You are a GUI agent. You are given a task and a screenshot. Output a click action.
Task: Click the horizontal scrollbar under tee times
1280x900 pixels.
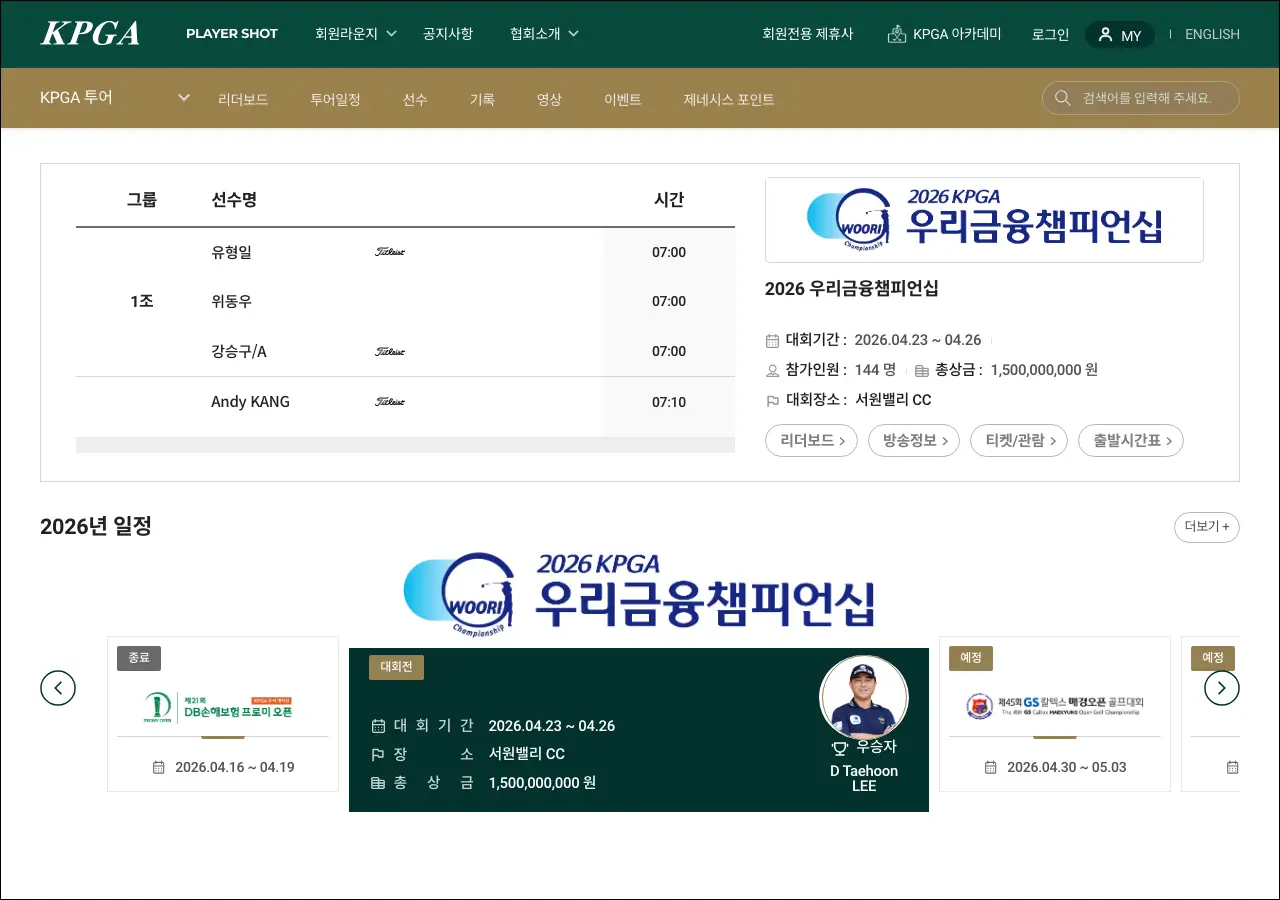tap(405, 445)
